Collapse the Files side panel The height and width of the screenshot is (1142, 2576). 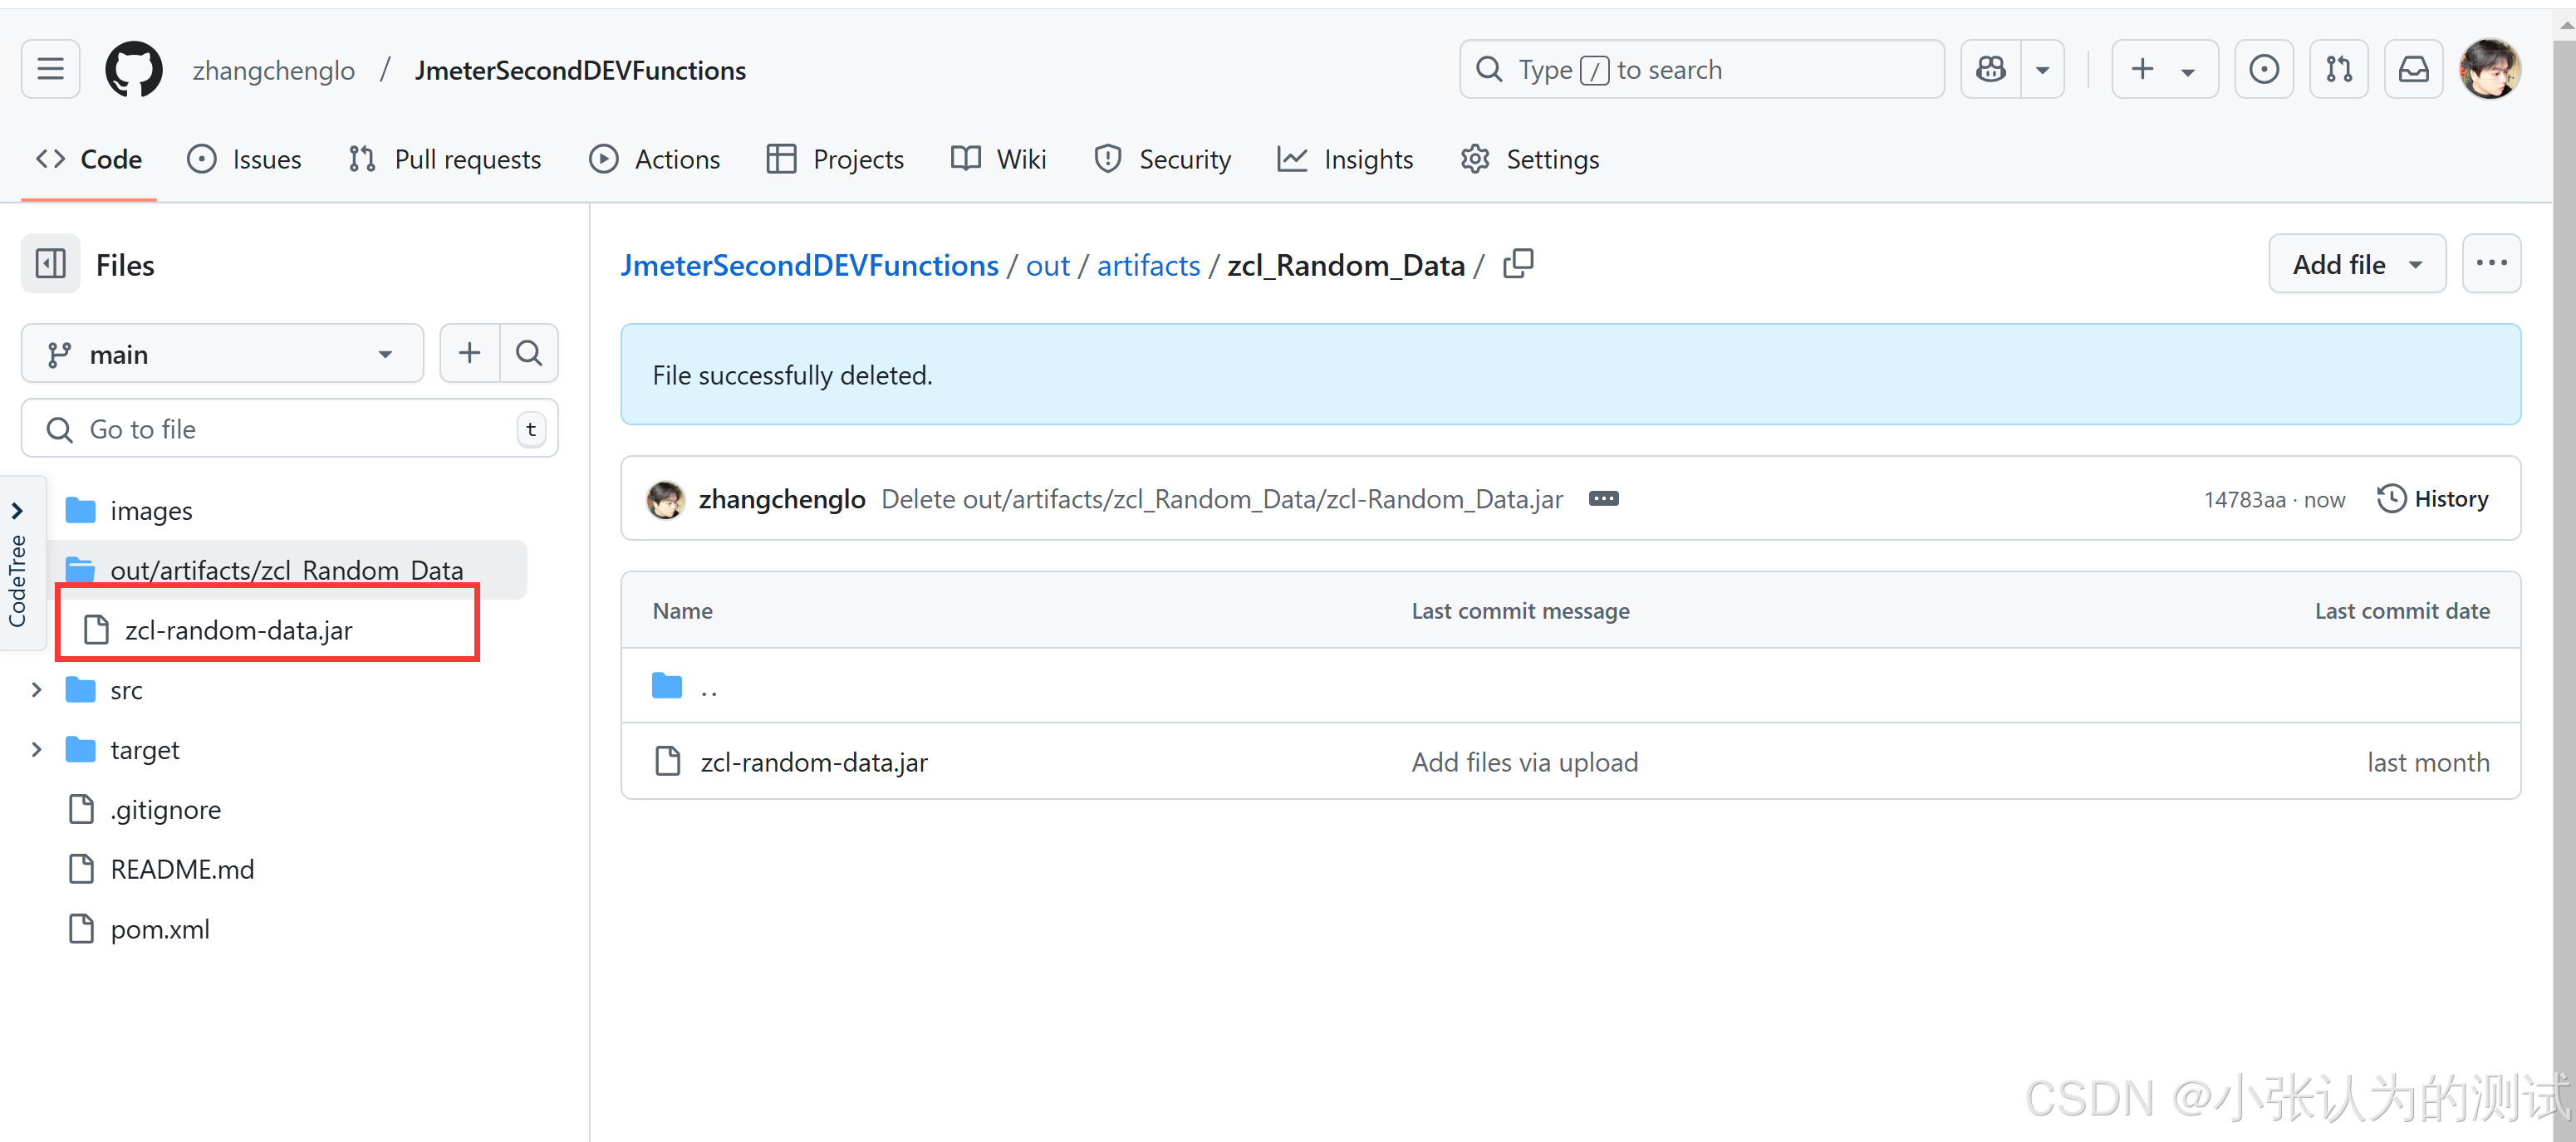click(50, 264)
